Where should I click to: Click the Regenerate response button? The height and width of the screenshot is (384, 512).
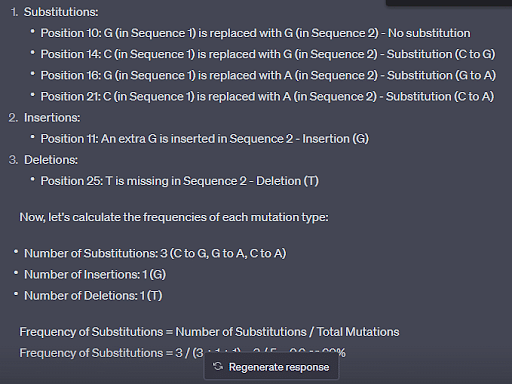point(271,367)
